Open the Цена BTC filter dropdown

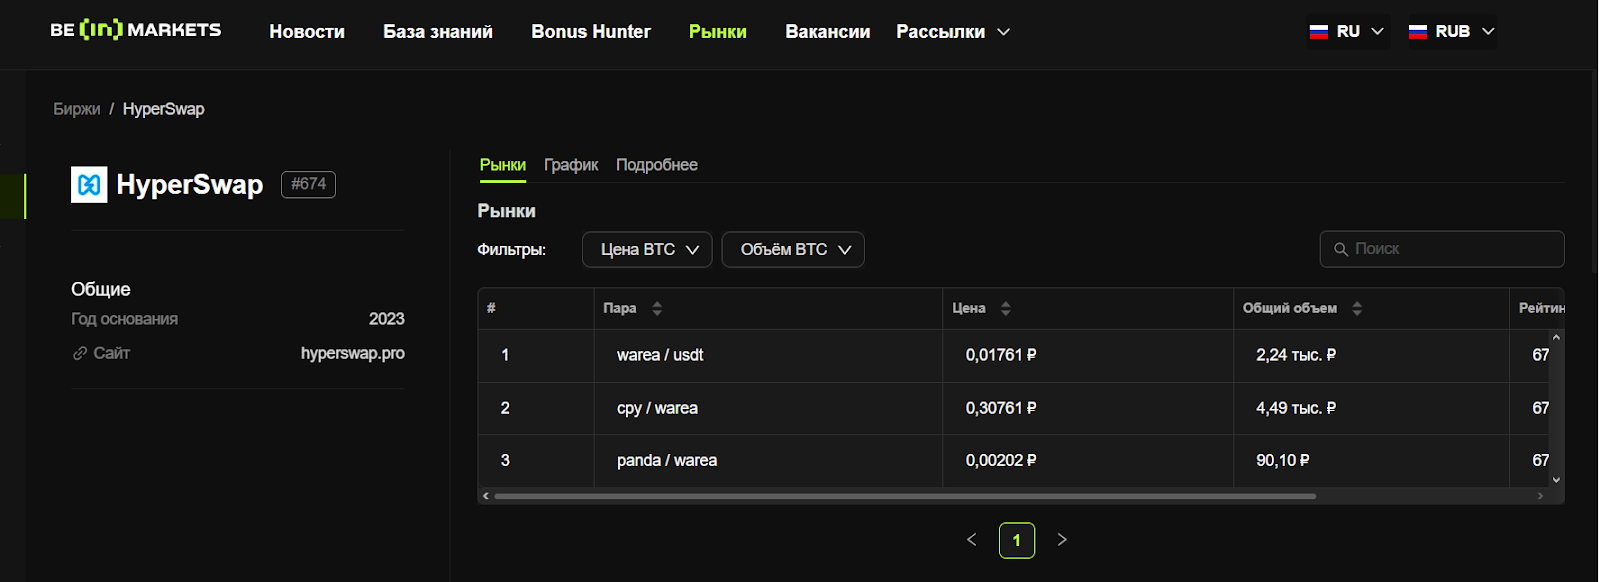tap(647, 250)
